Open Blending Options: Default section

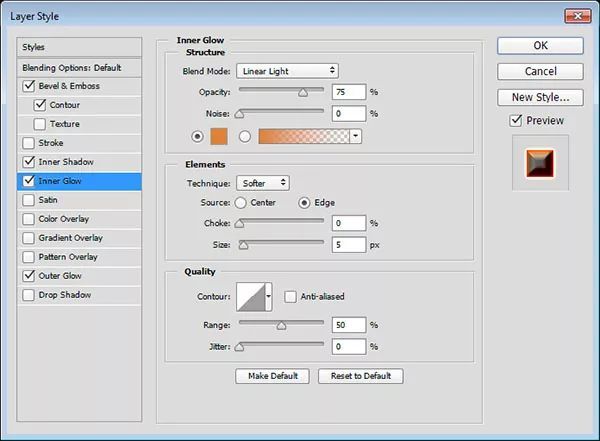79,68
